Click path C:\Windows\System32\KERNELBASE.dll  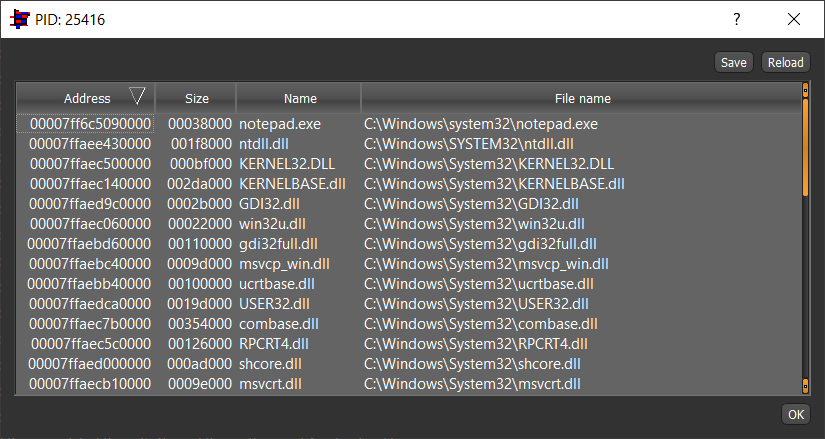click(x=494, y=184)
